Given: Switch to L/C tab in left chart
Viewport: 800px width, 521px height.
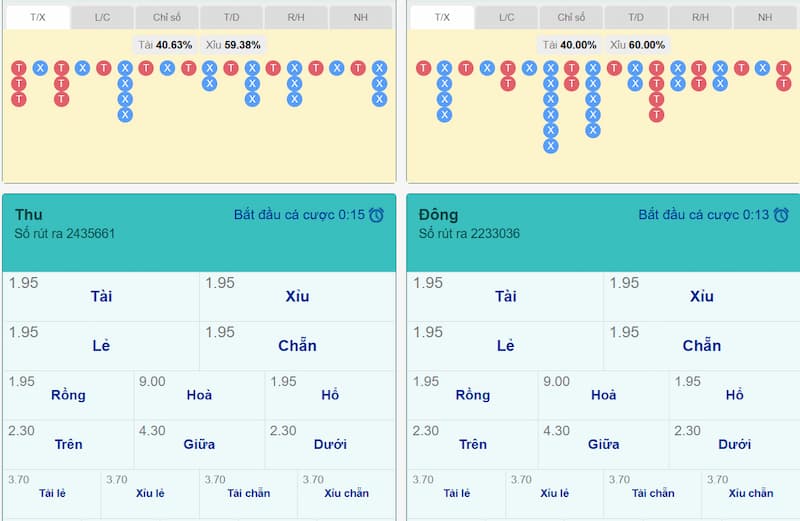Looking at the screenshot, I should click(103, 17).
